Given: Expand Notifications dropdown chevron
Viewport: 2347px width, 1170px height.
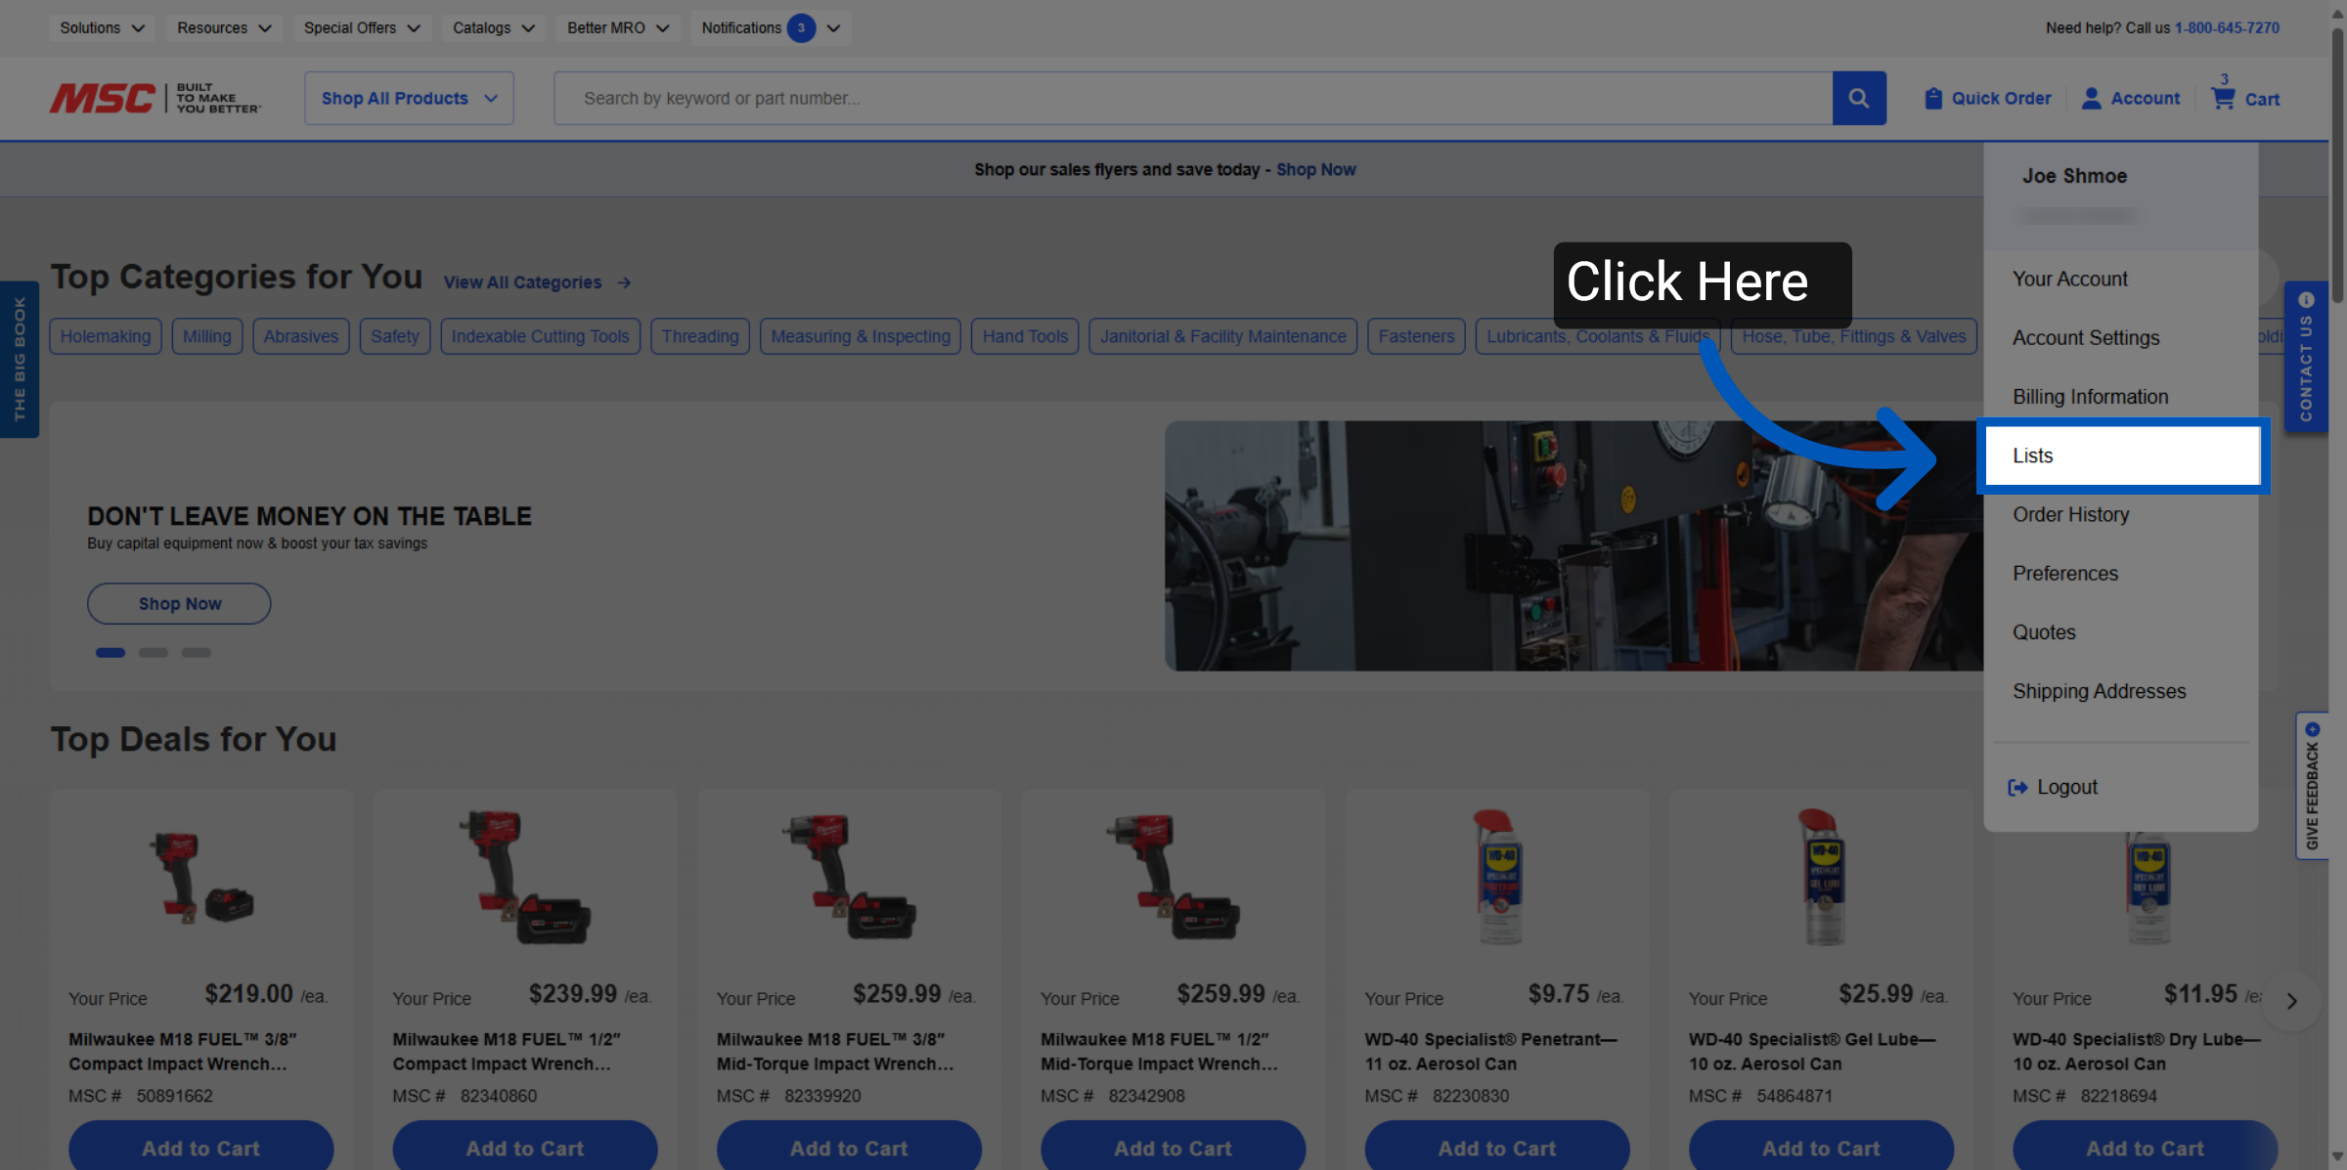Looking at the screenshot, I should 833,28.
